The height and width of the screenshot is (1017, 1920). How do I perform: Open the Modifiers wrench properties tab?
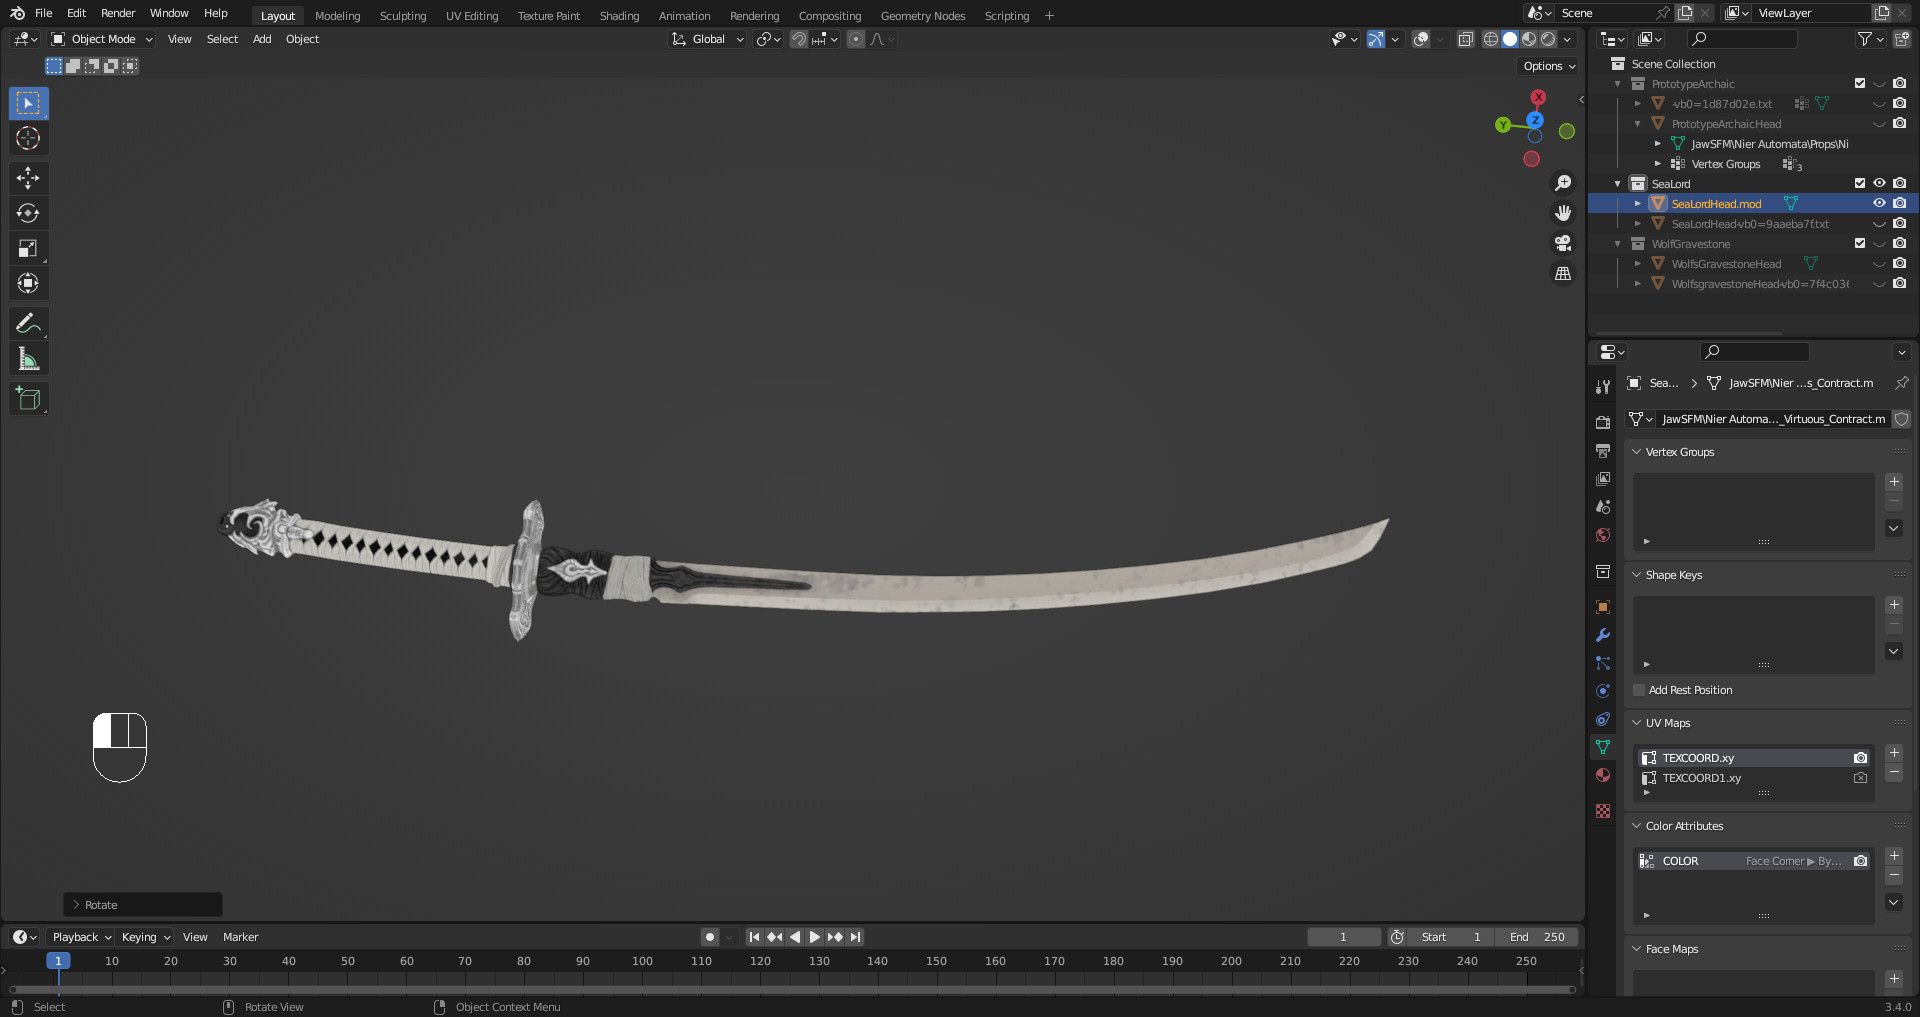pyautogui.click(x=1603, y=635)
